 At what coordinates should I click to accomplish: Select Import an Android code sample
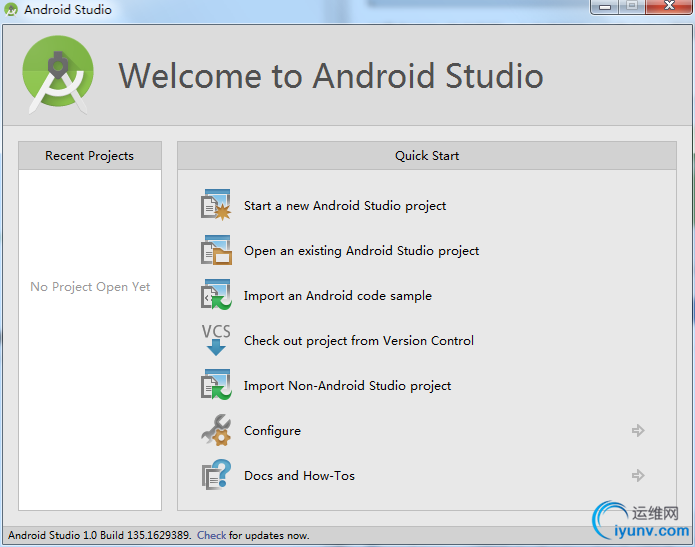click(338, 296)
